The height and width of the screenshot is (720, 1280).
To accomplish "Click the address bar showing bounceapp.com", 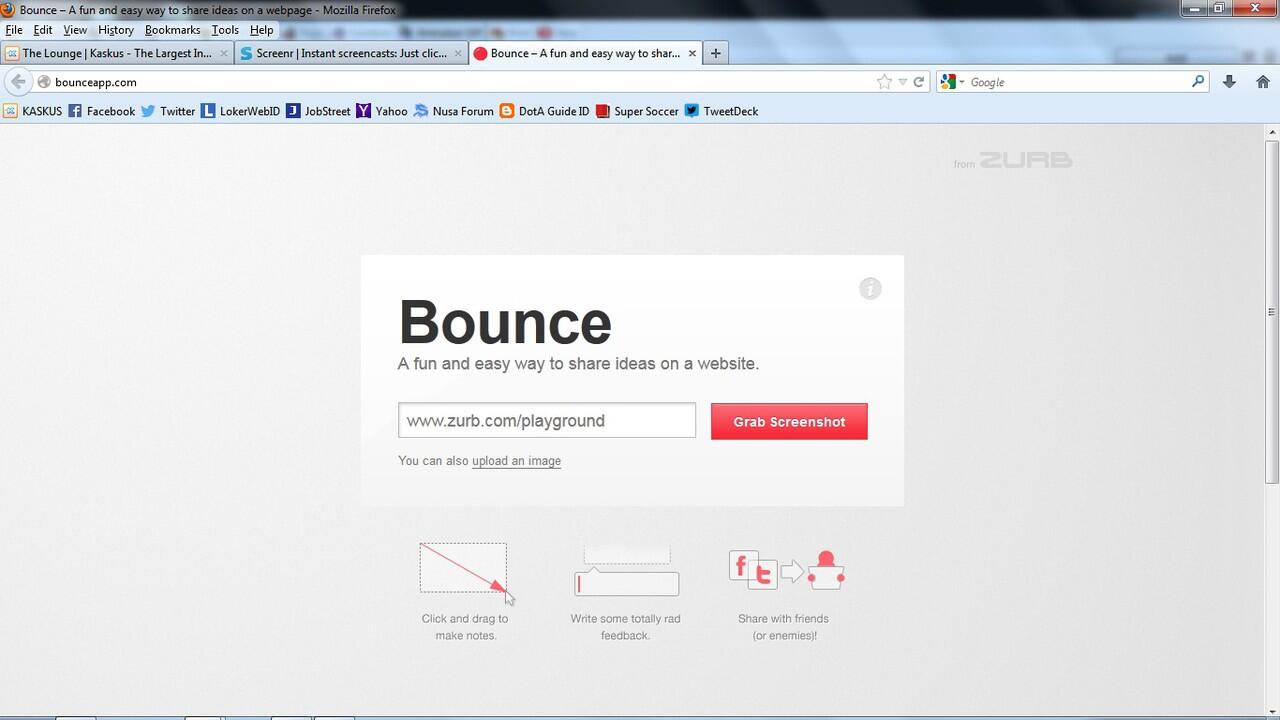I will tap(460, 82).
